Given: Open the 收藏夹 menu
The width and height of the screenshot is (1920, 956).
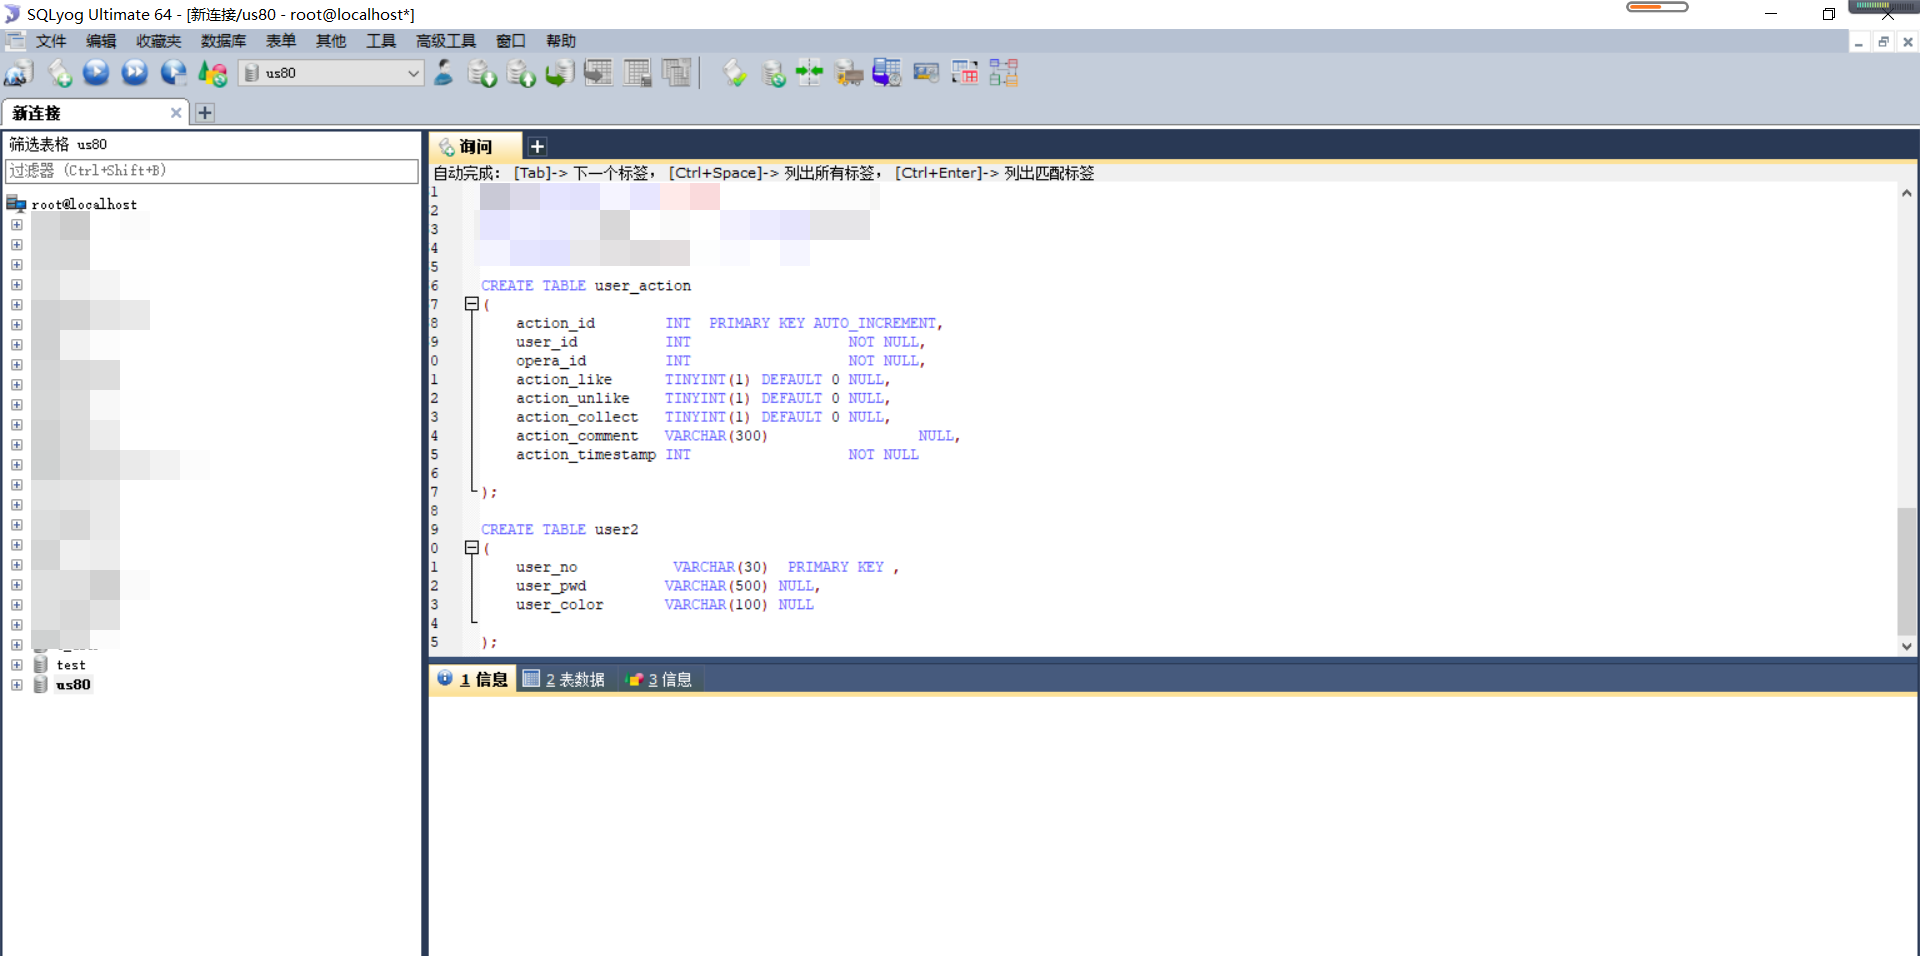Looking at the screenshot, I should pos(159,41).
